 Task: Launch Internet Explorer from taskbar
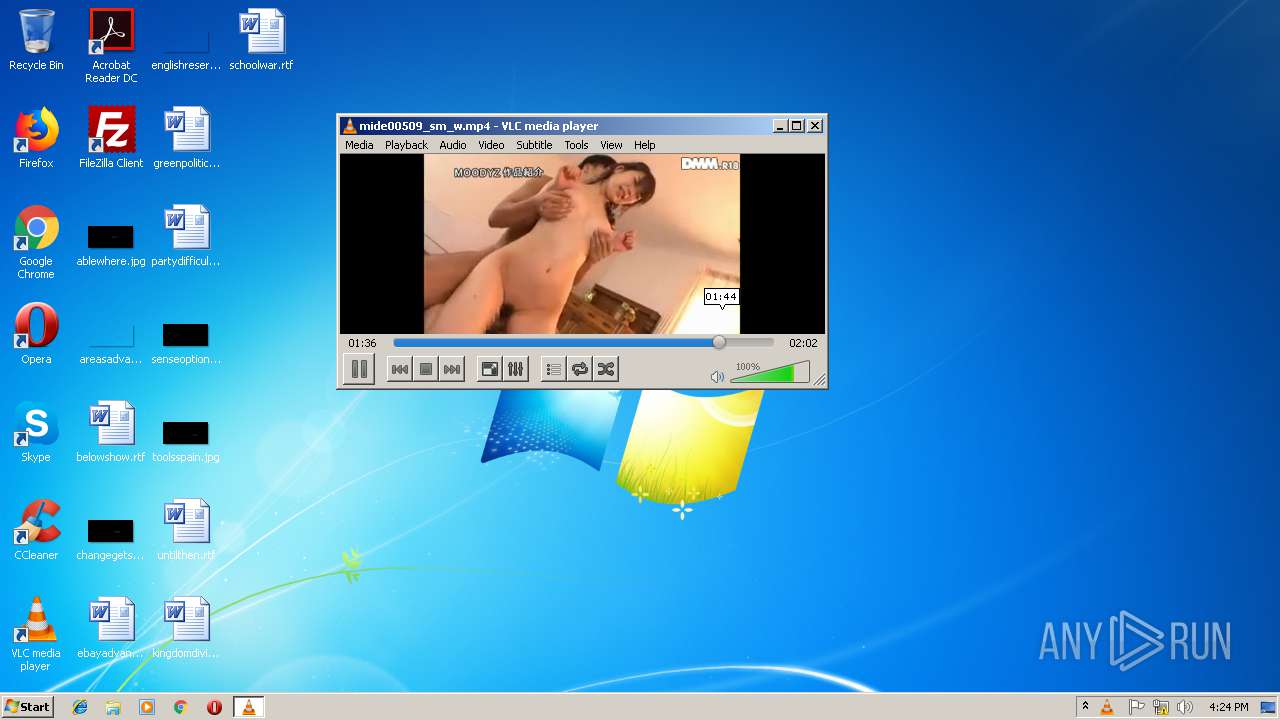[x=80, y=707]
